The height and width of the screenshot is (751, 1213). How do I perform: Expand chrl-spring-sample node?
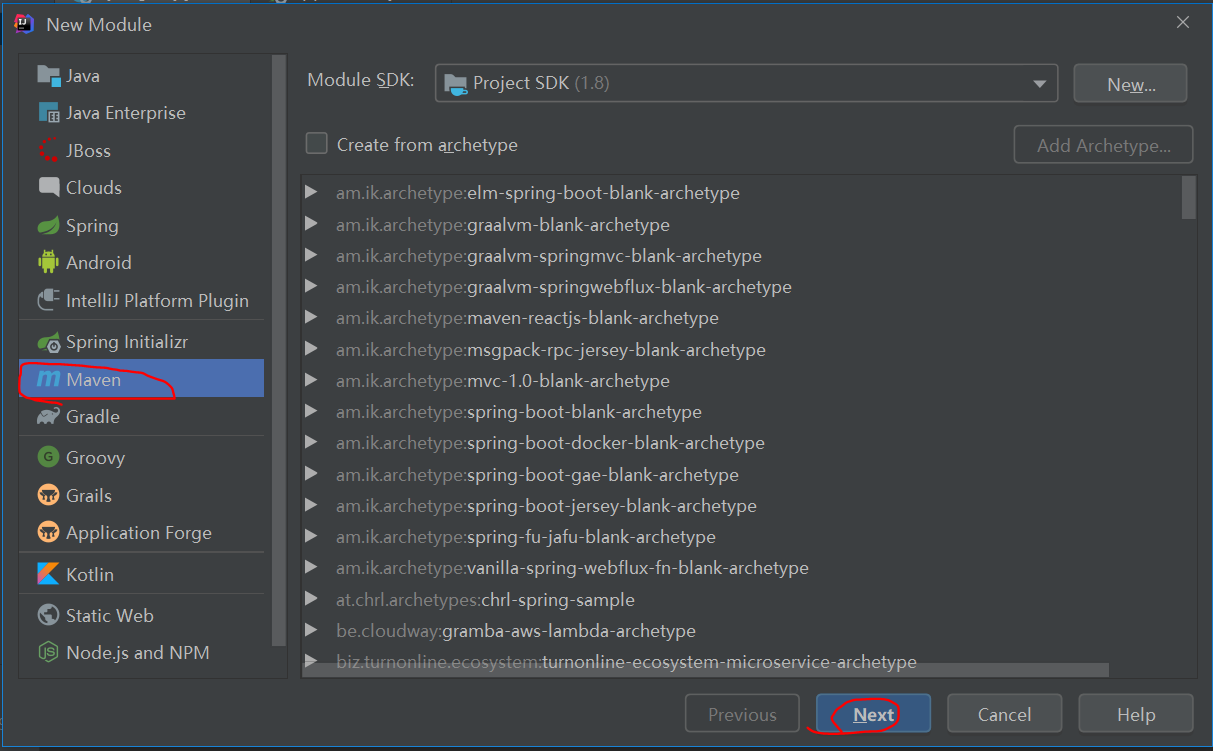click(x=312, y=599)
